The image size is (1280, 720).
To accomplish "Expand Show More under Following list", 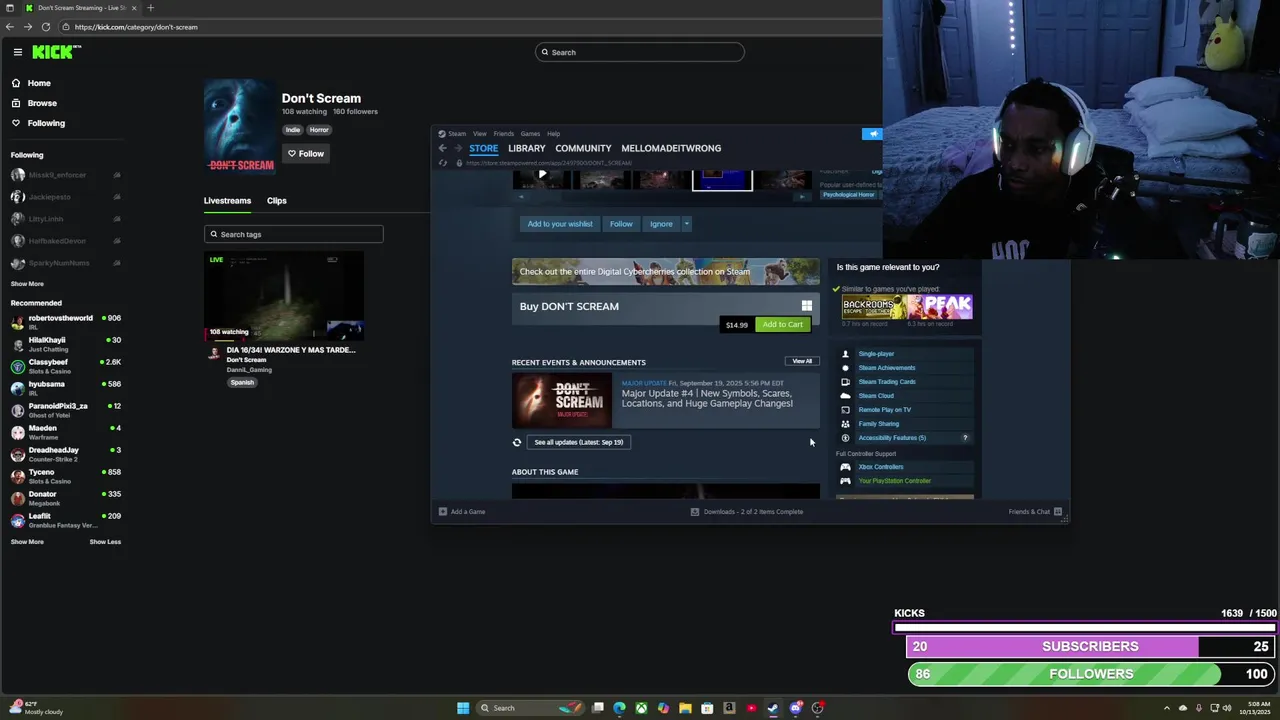I will pos(27,284).
